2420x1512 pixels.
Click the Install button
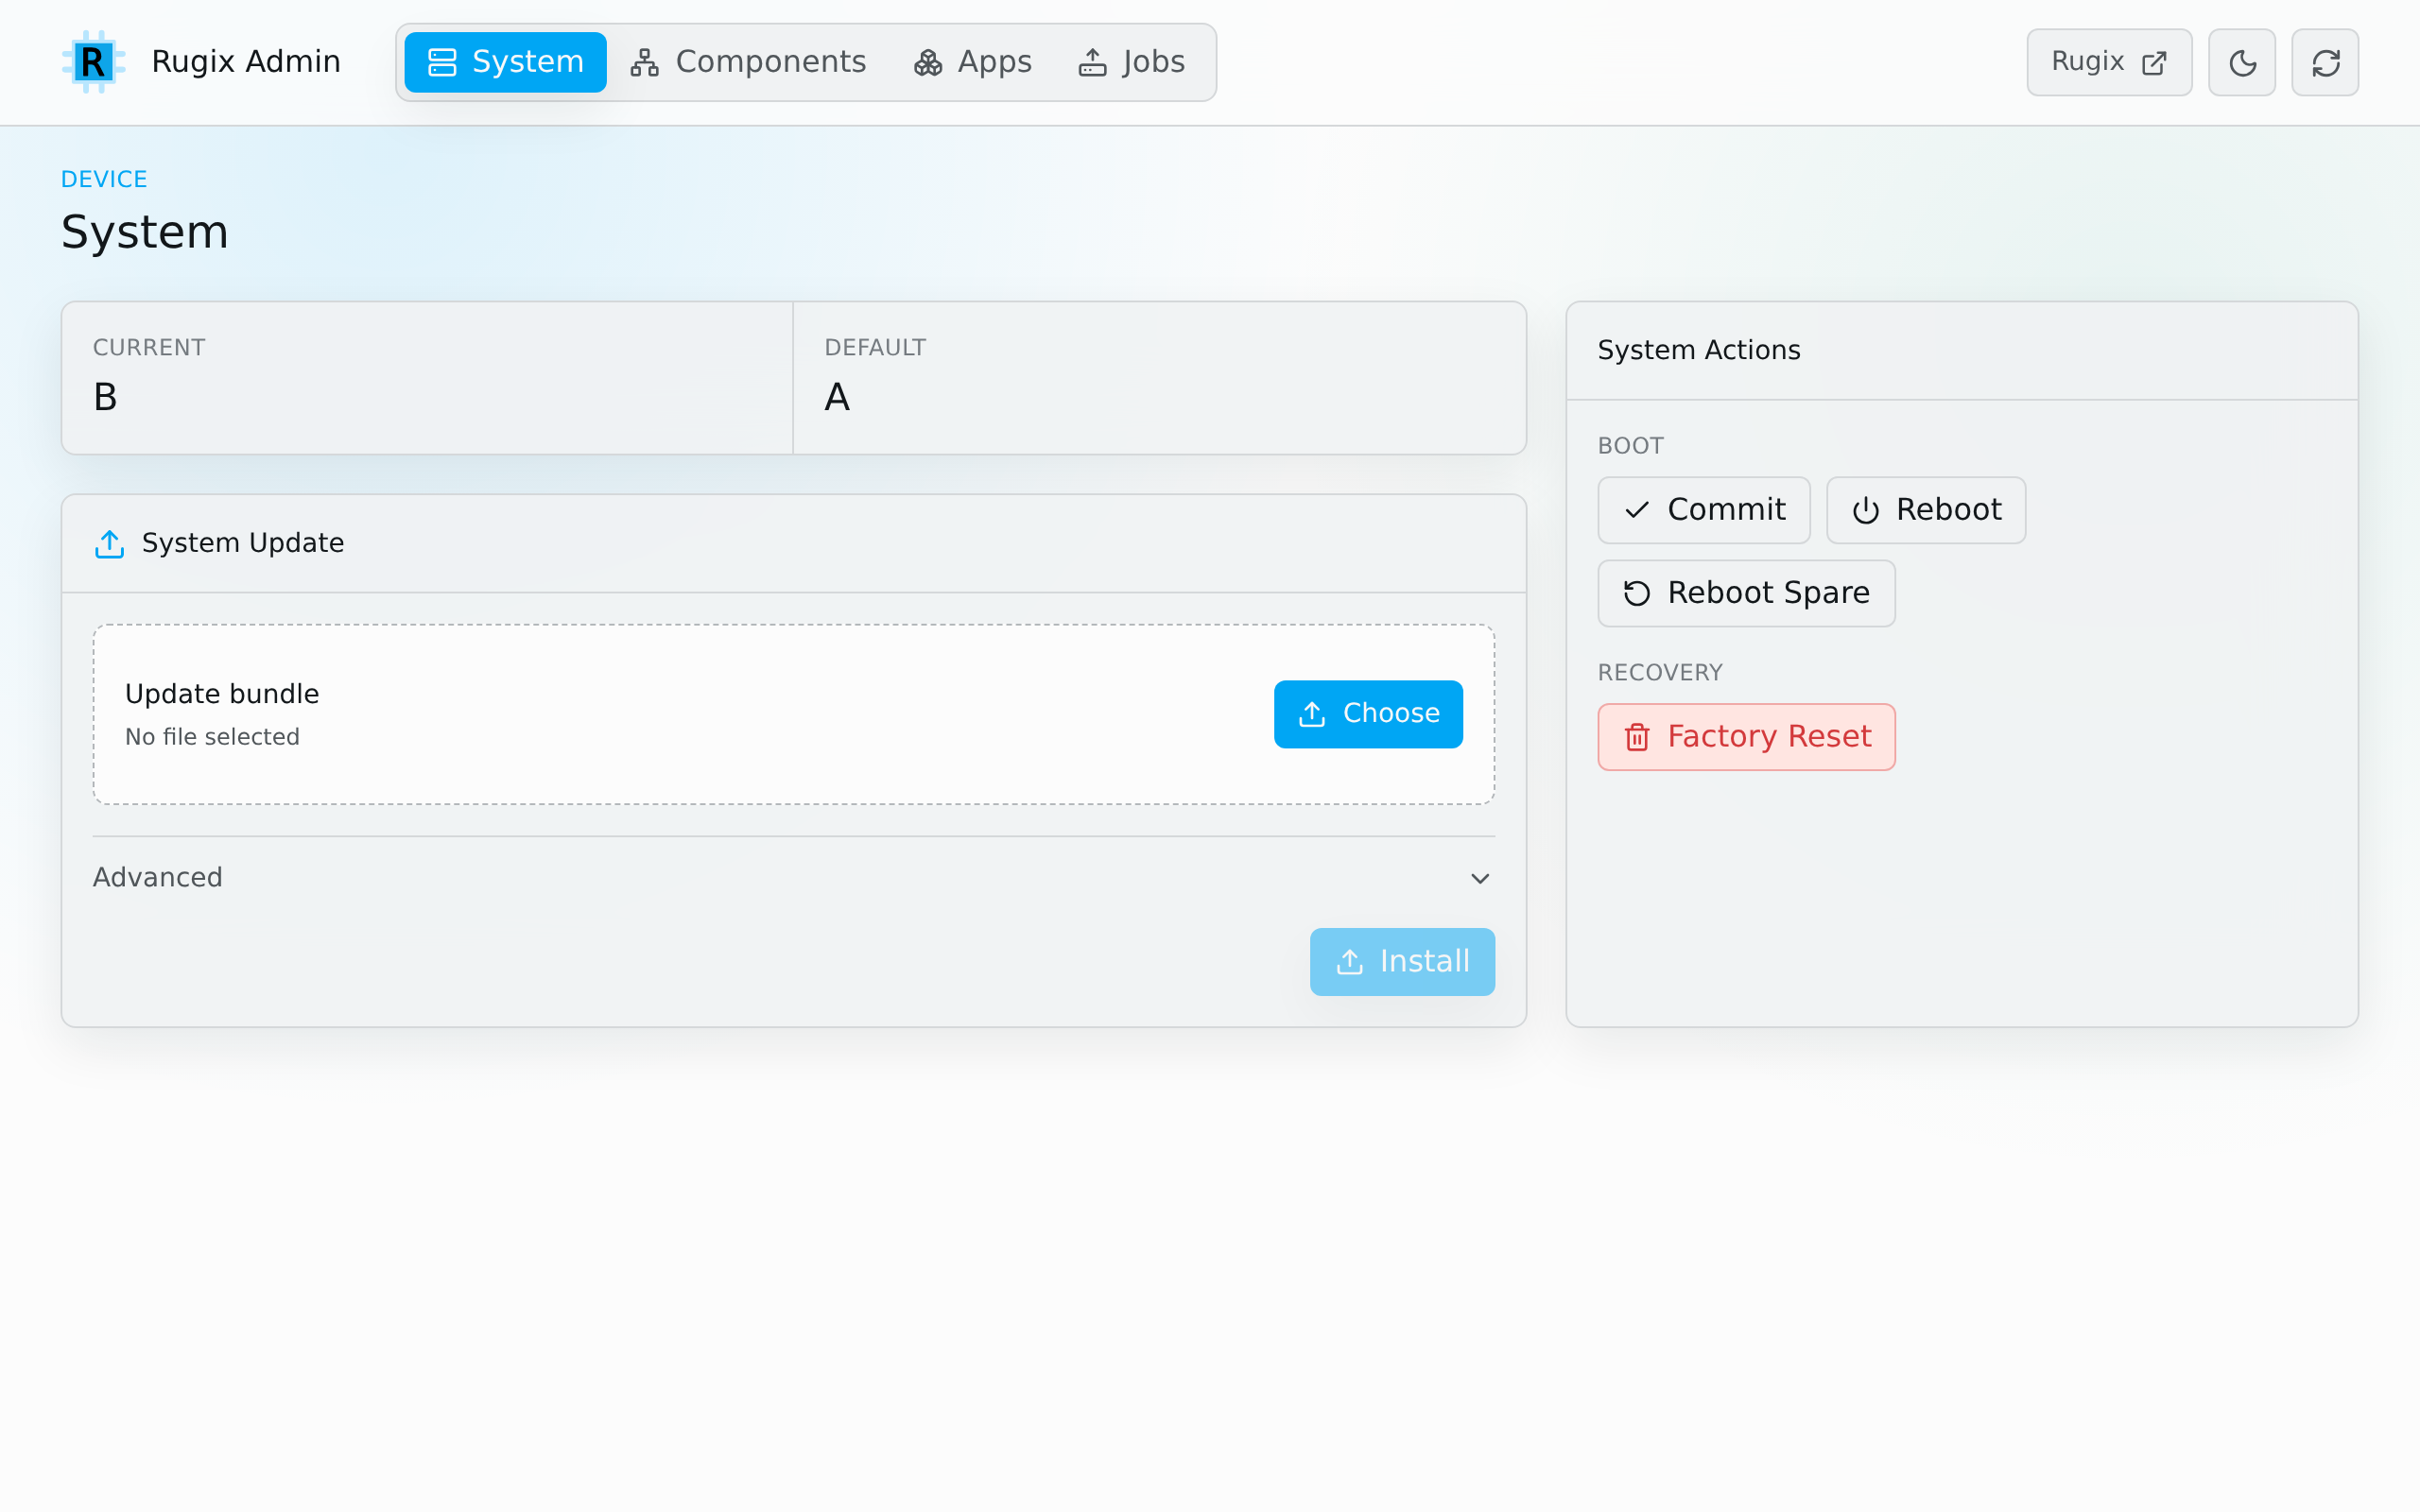tap(1402, 962)
